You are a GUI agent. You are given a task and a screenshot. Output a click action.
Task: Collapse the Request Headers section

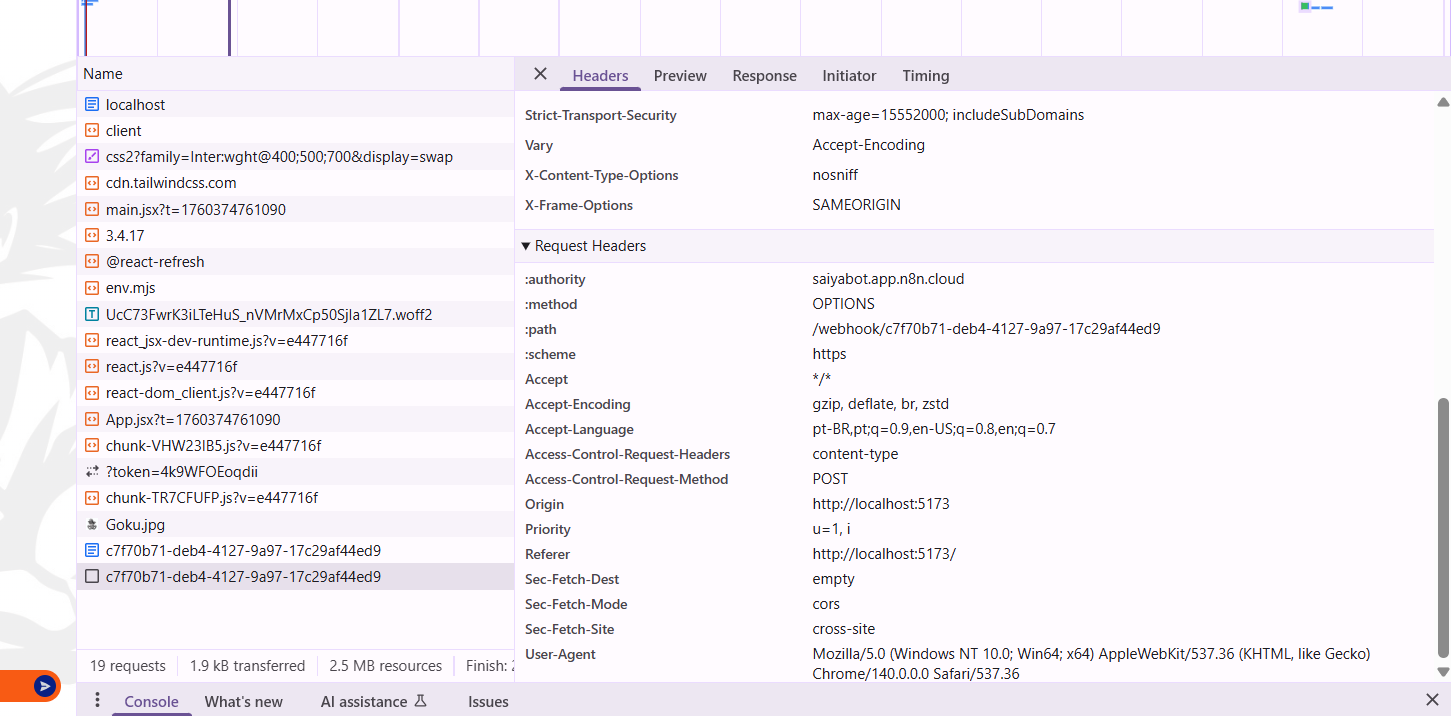[527, 246]
